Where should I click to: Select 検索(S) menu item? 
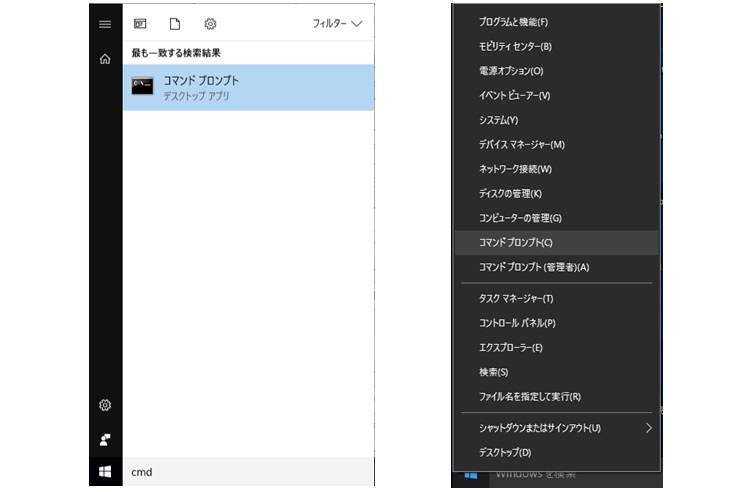(x=556, y=373)
